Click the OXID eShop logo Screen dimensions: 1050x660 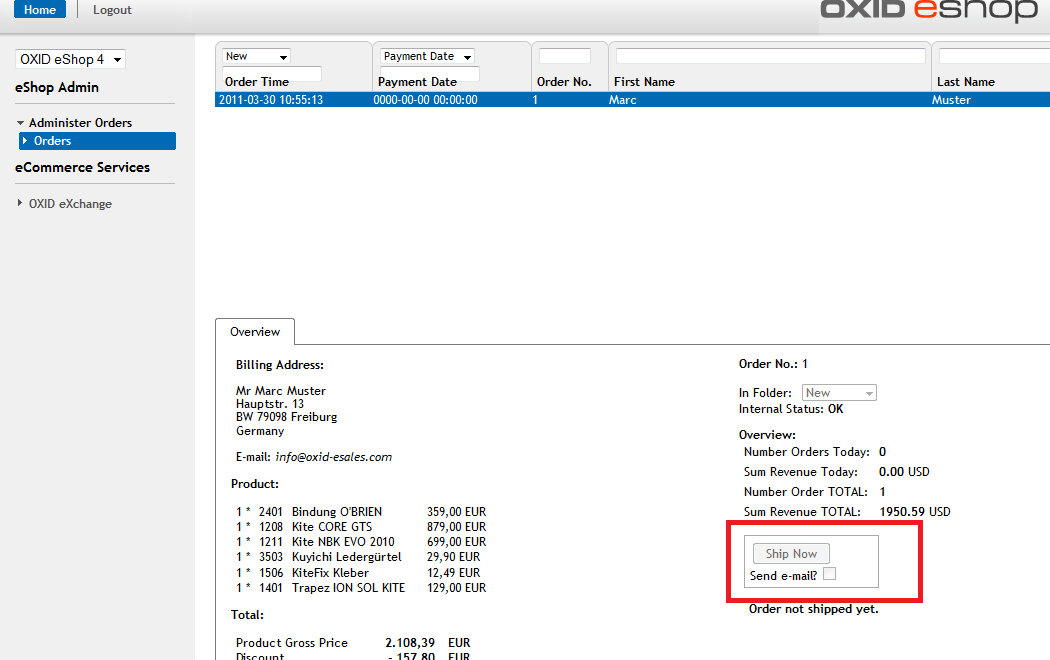[x=929, y=11]
